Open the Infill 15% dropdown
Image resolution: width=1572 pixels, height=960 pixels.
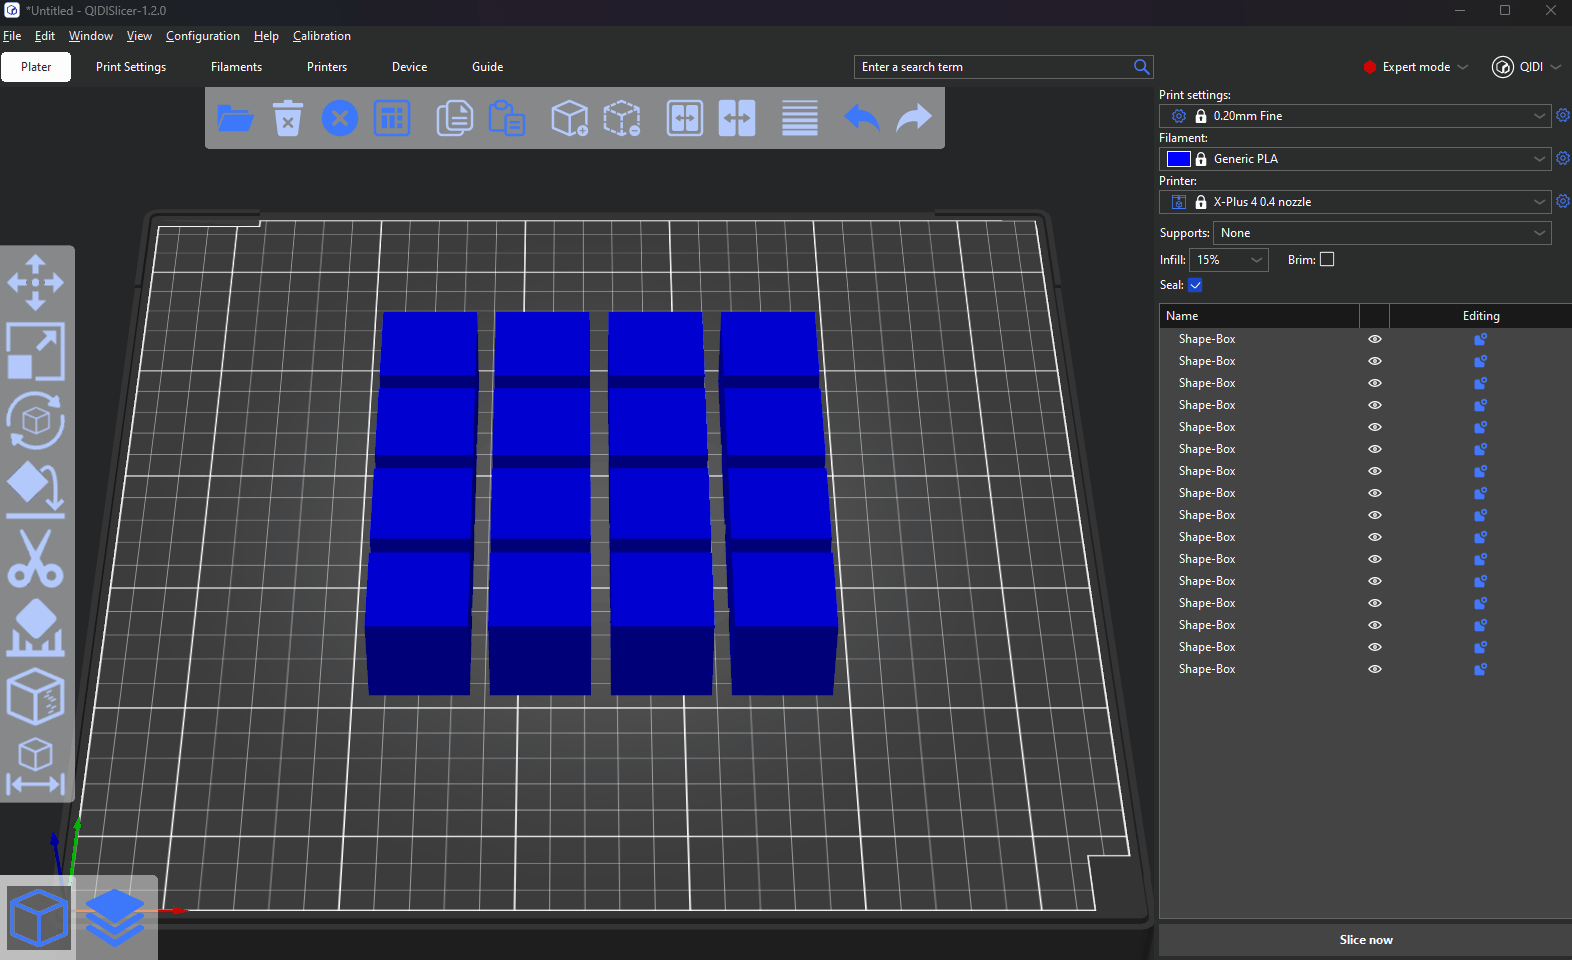[1228, 260]
